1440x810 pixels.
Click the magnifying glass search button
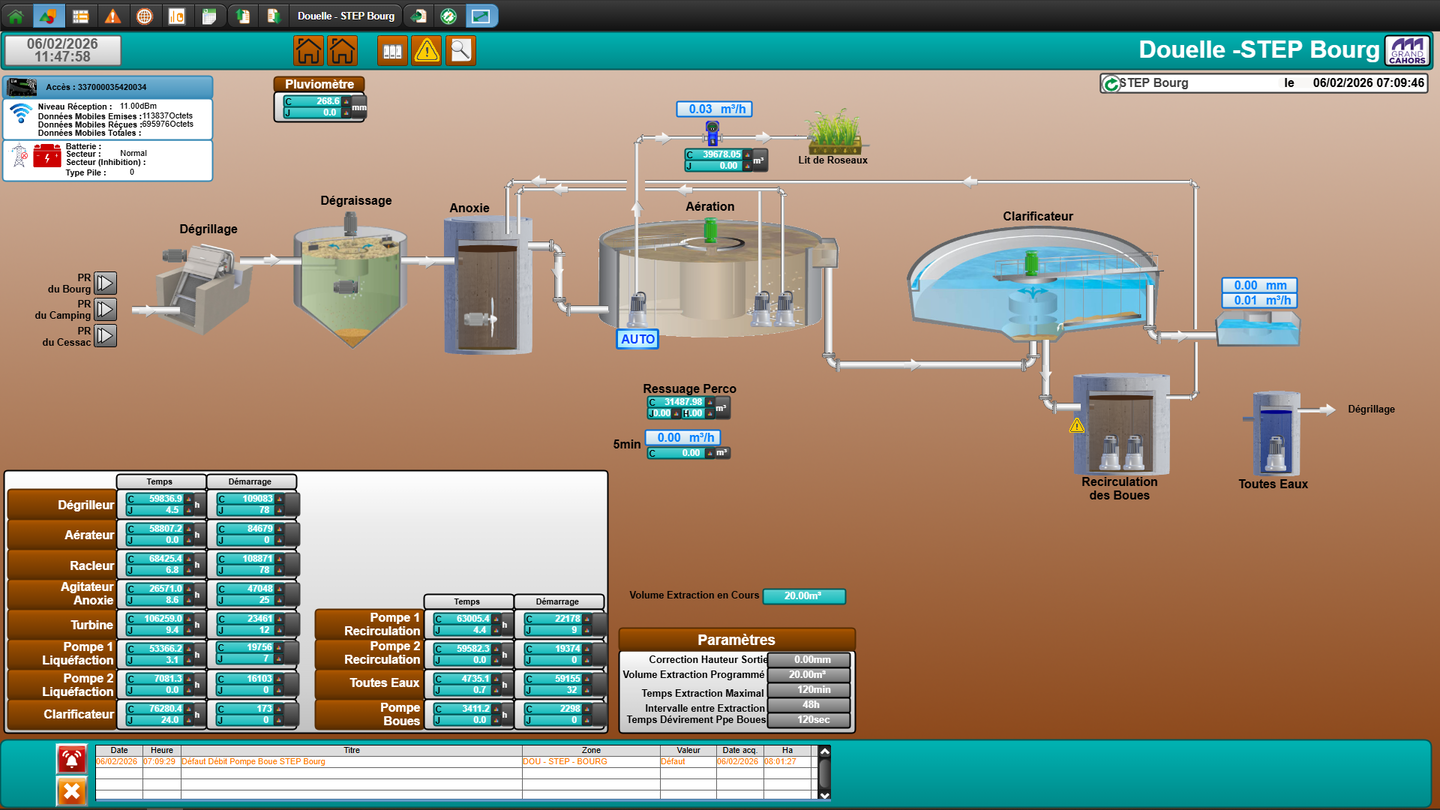coord(460,50)
